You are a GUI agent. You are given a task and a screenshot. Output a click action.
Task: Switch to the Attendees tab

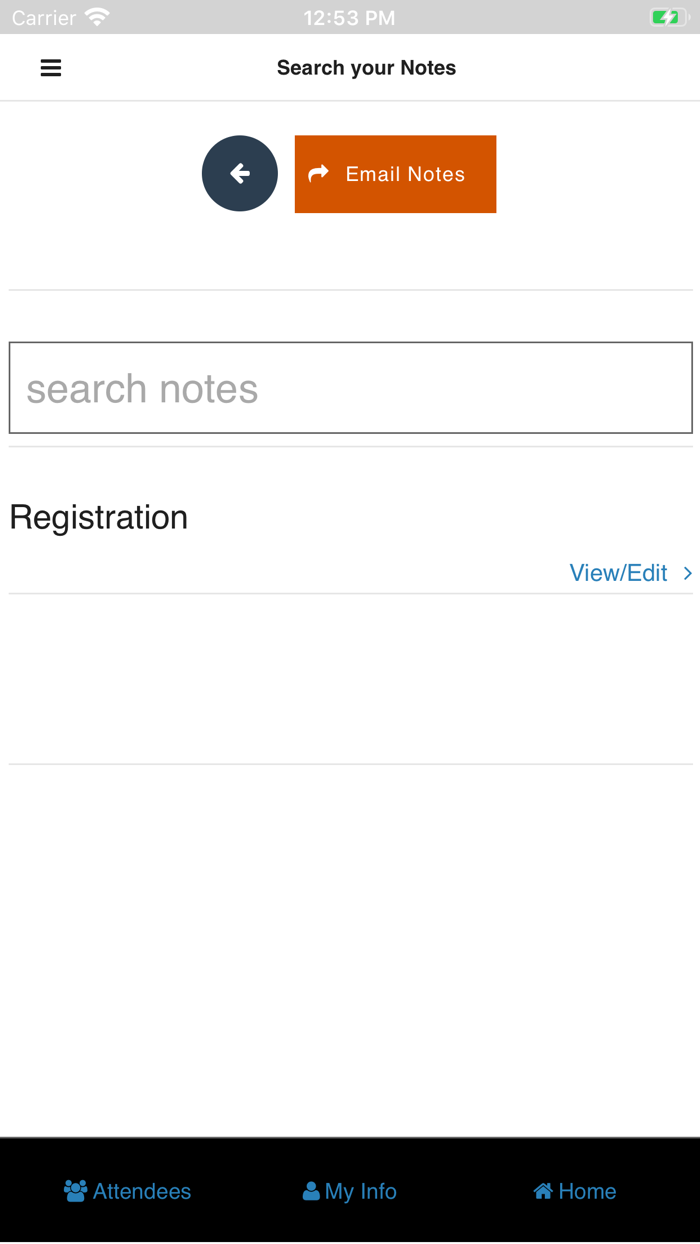pos(142,1191)
